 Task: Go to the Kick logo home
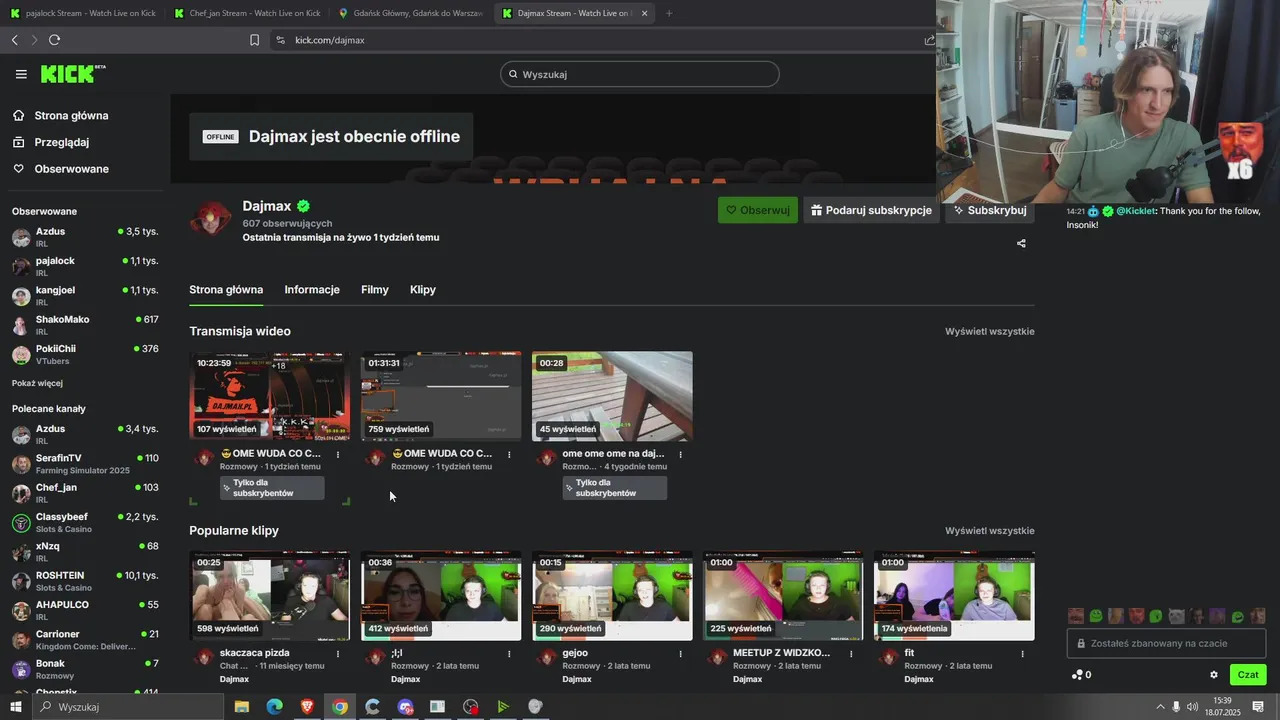coord(73,74)
